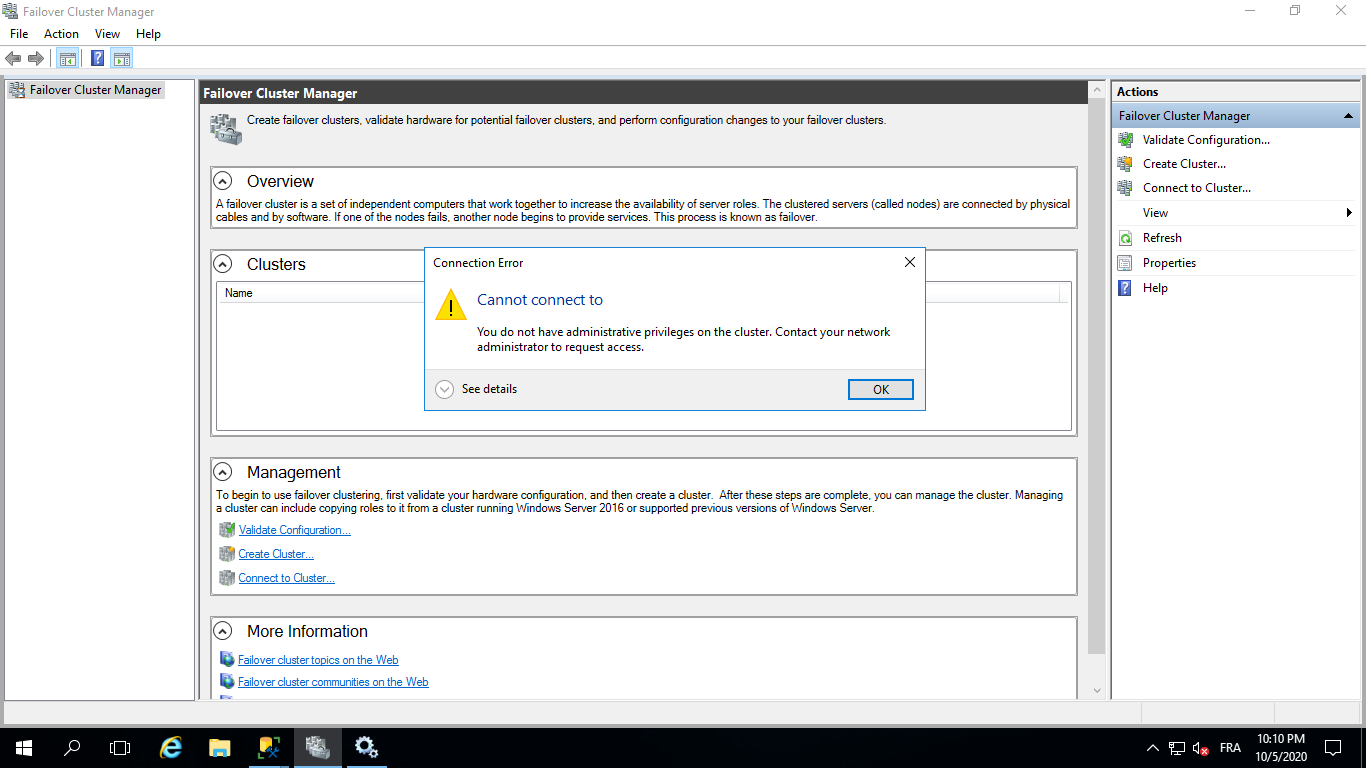
Task: Click the FRA input language indicator
Action: (1230, 748)
